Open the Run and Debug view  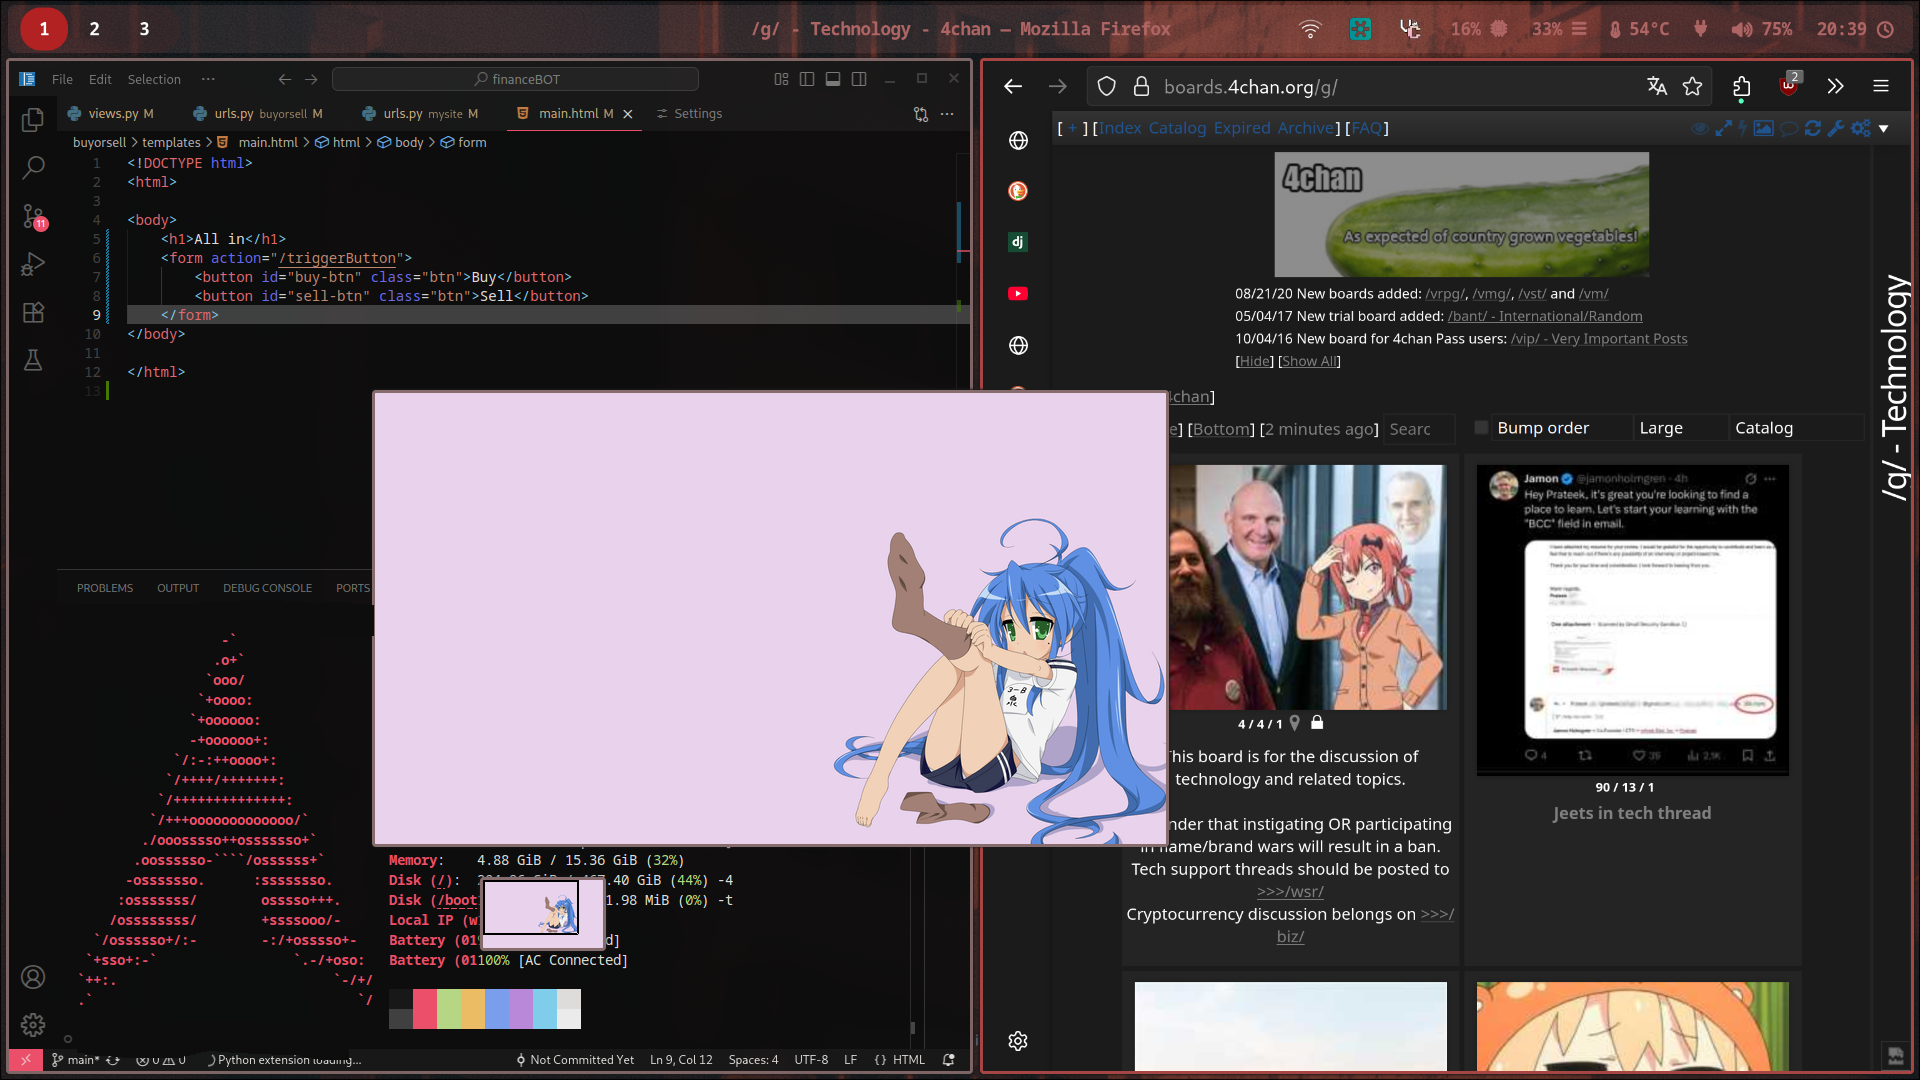(33, 264)
